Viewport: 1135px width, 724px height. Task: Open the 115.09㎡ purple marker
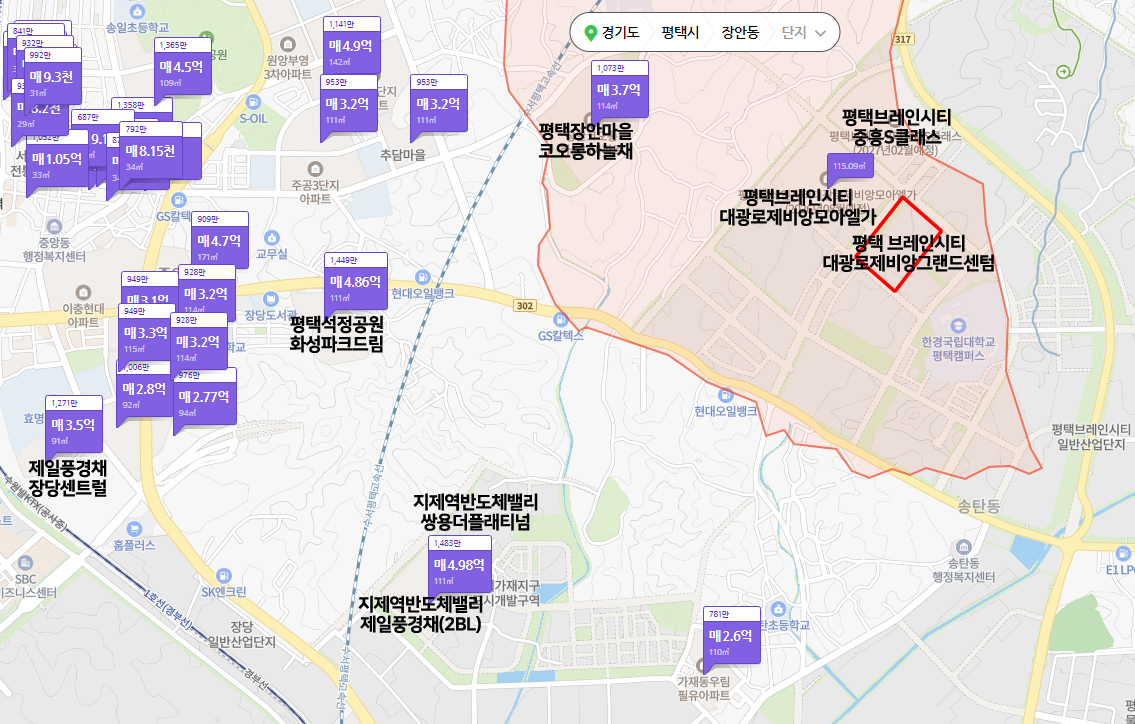(x=850, y=167)
